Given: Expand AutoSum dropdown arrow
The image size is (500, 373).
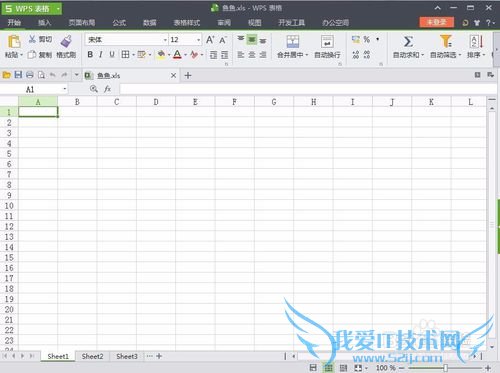Looking at the screenshot, I should click(x=422, y=55).
